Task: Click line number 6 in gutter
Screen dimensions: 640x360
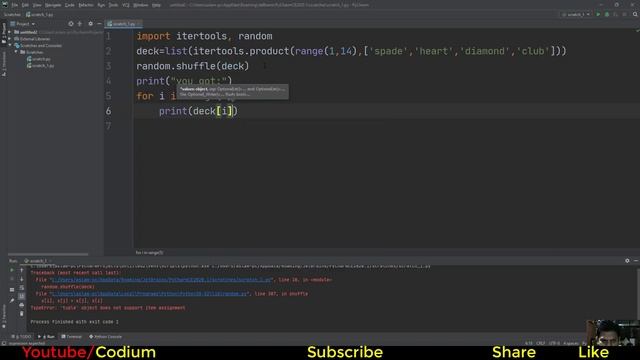Action: pyautogui.click(x=108, y=111)
